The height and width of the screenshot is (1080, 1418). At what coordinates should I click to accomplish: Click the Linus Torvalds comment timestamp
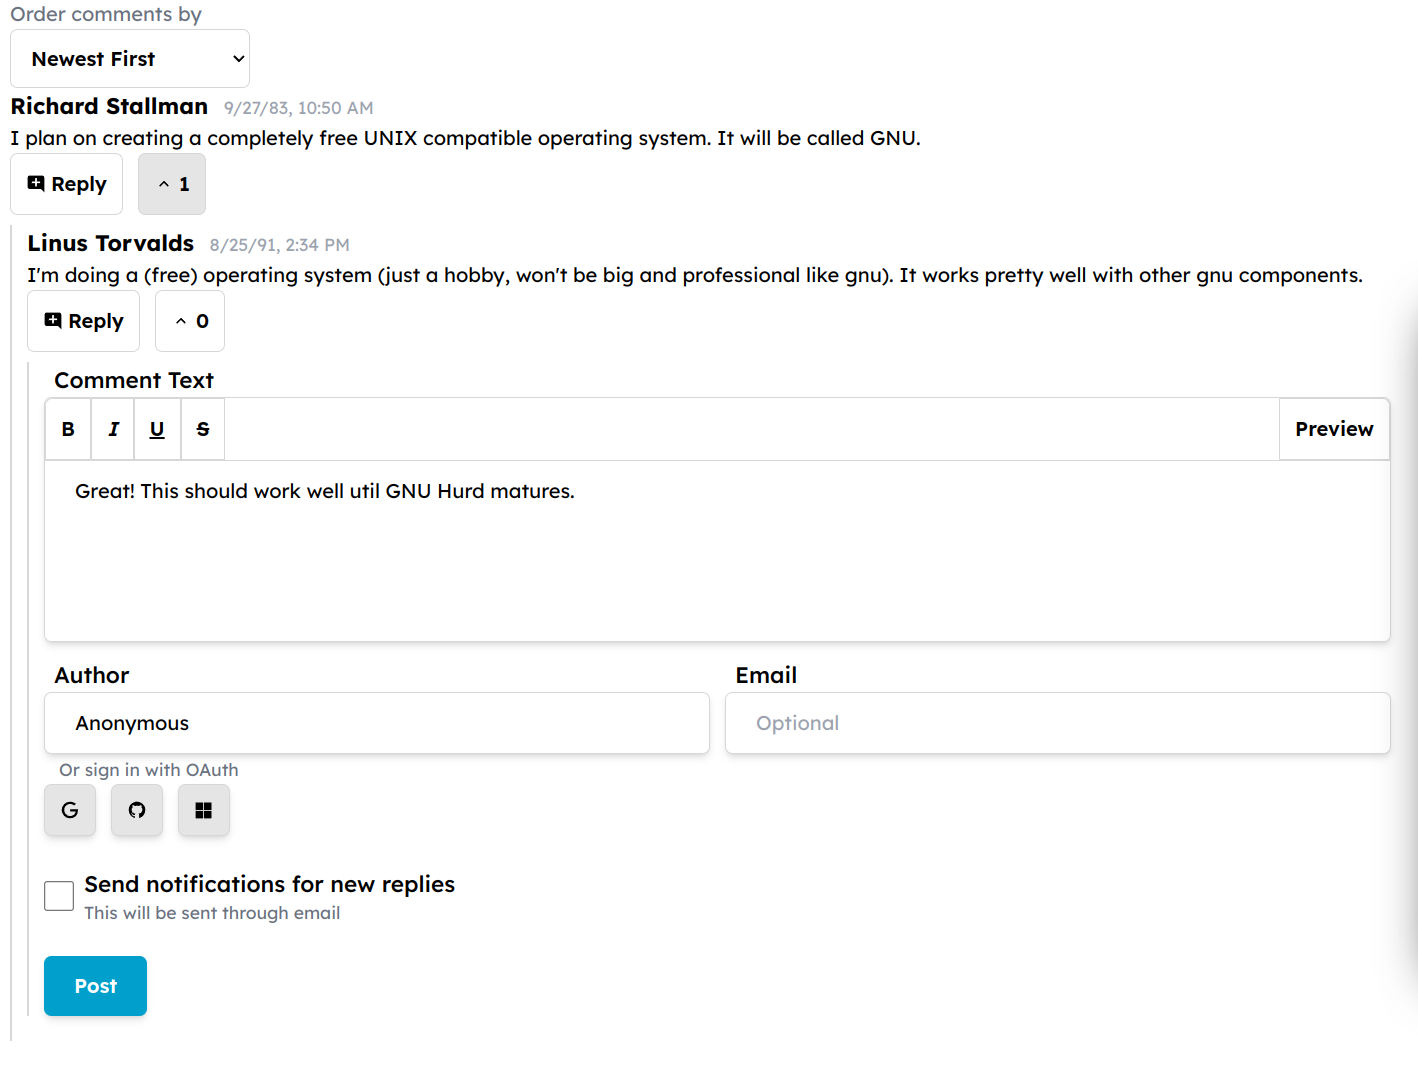[280, 245]
